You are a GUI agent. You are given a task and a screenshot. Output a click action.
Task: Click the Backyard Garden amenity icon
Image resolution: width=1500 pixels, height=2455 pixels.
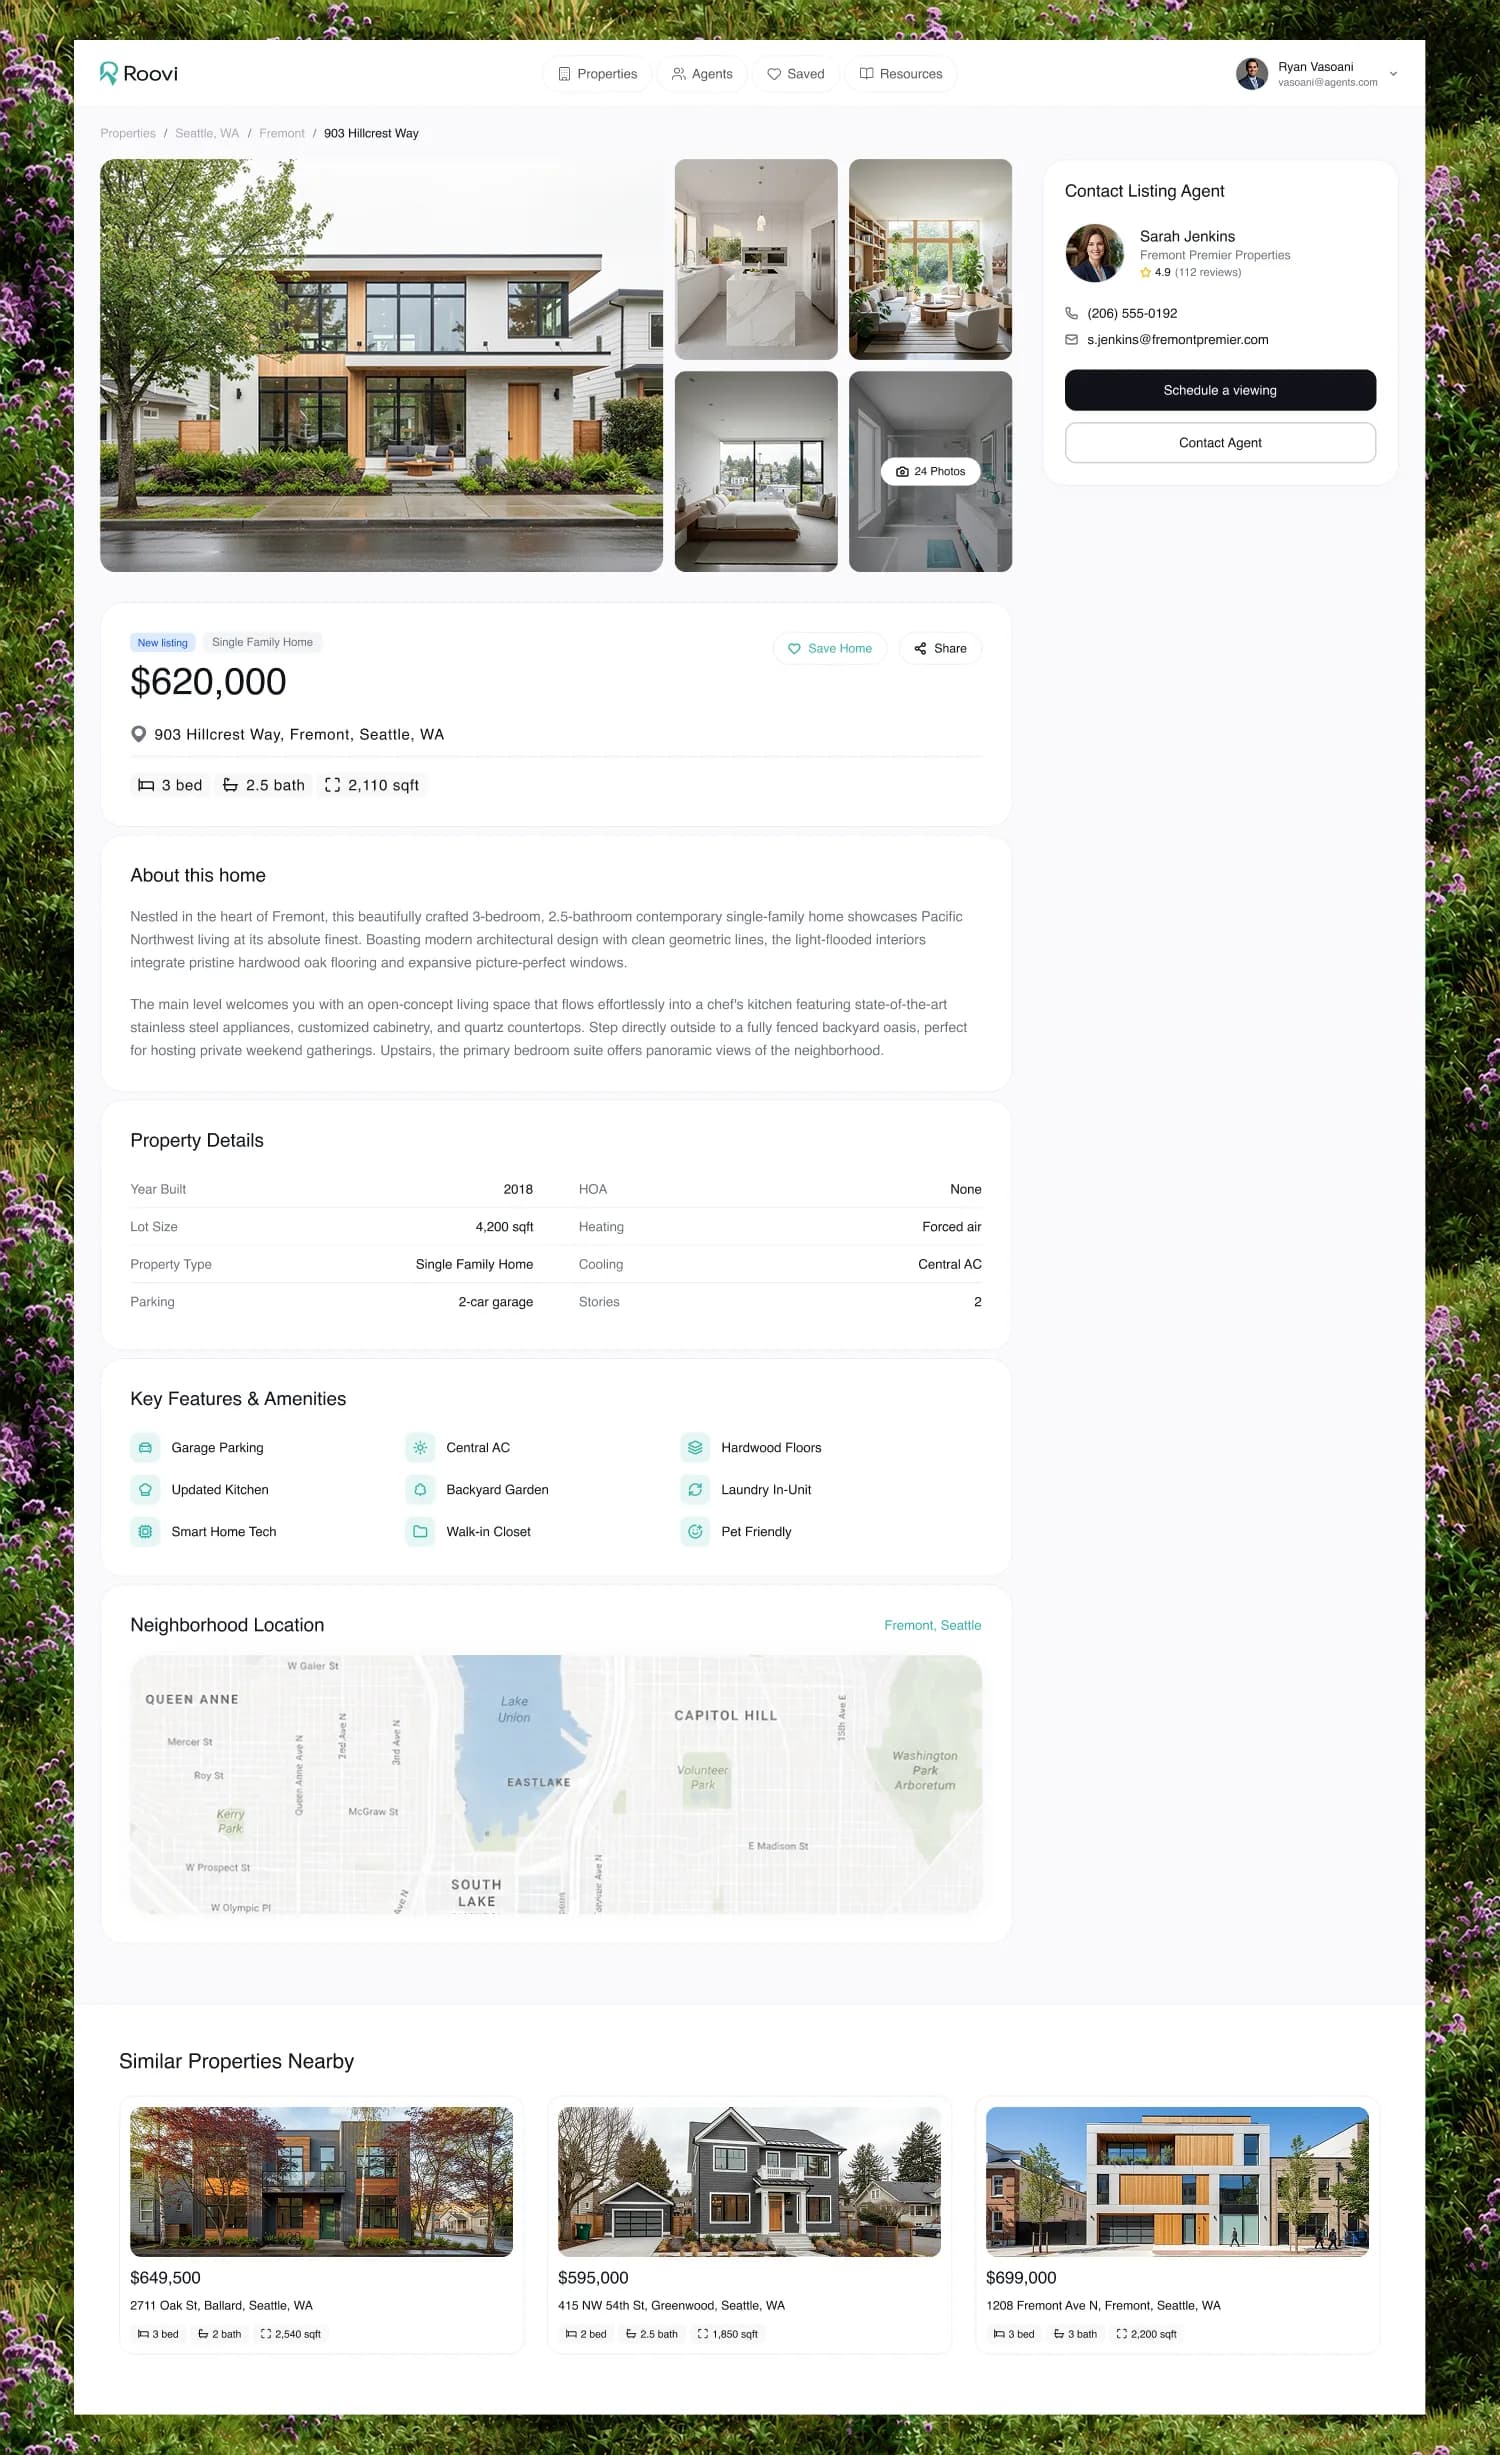pyautogui.click(x=420, y=1489)
